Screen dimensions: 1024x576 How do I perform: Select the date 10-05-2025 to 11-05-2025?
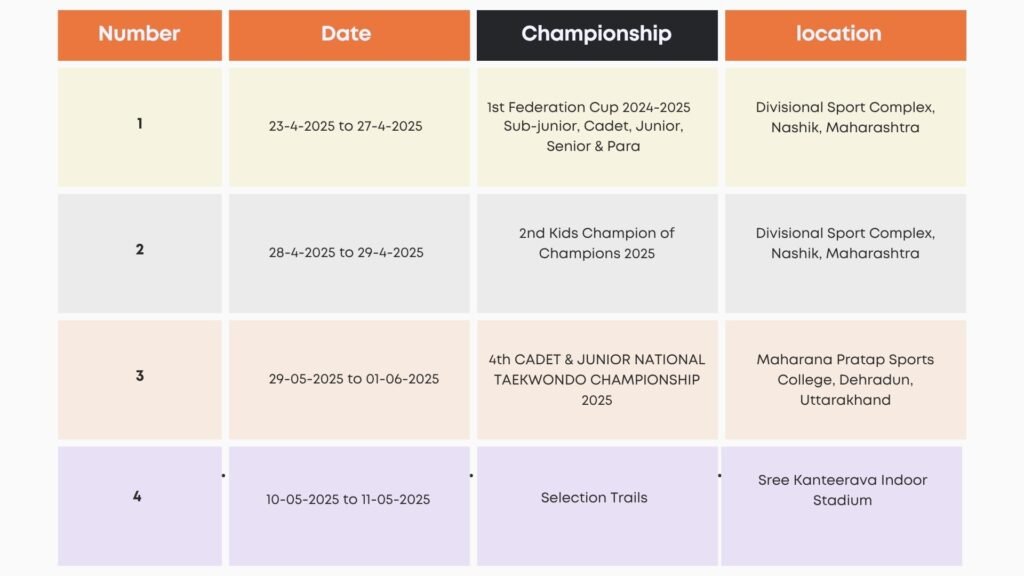coord(348,499)
